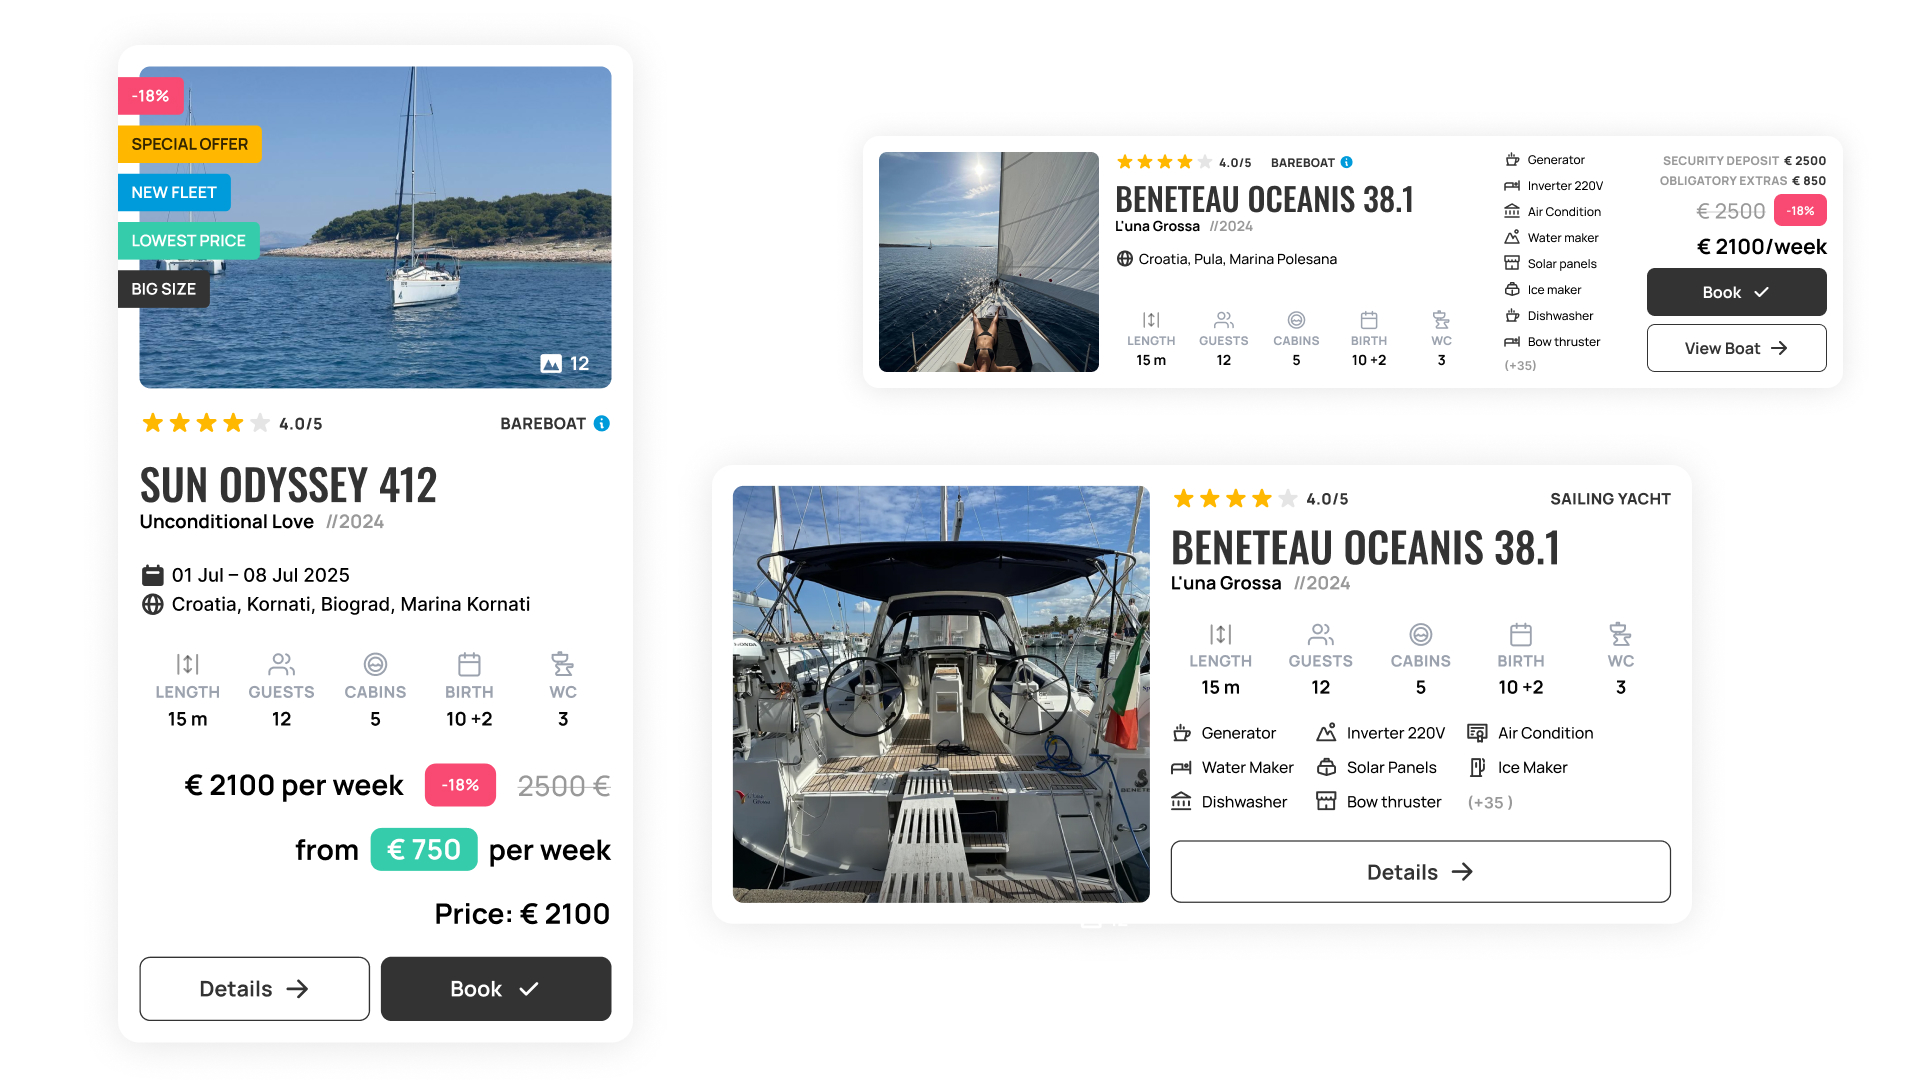The height and width of the screenshot is (1080, 1920).
Task: Click the Water maker icon on the Pula card
Action: tap(1512, 238)
